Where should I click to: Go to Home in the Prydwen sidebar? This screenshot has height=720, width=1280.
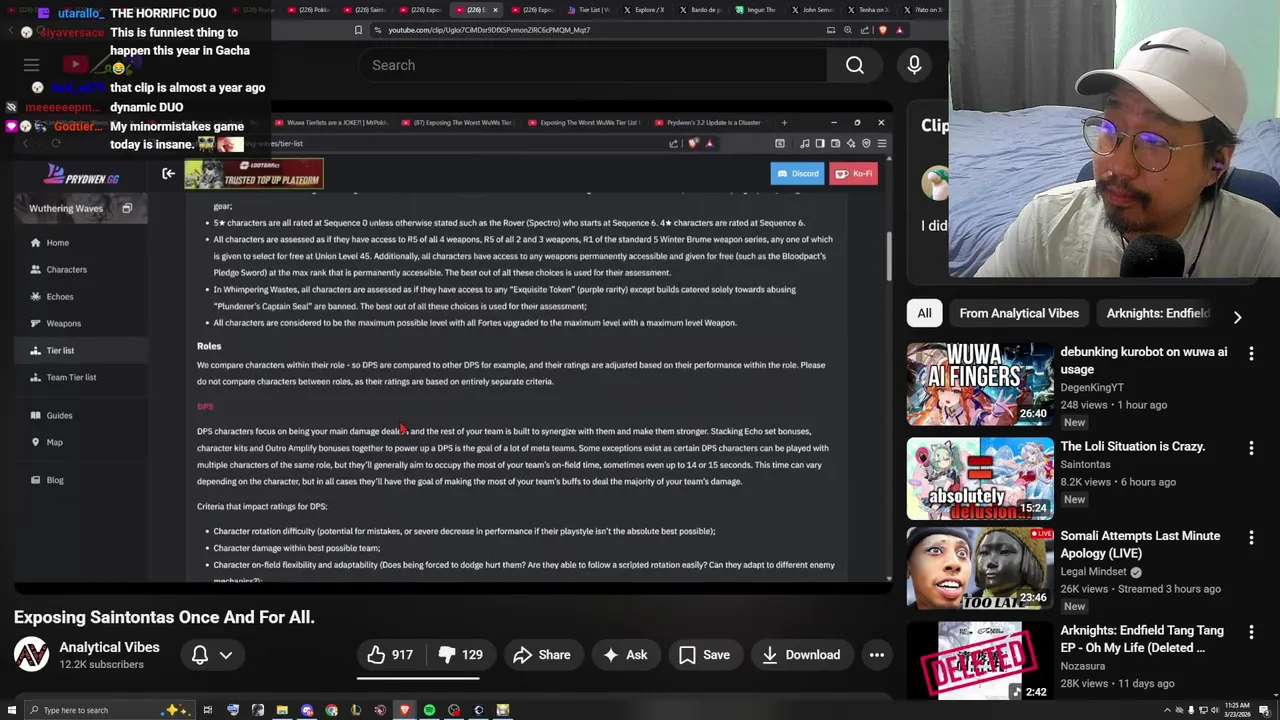[57, 243]
